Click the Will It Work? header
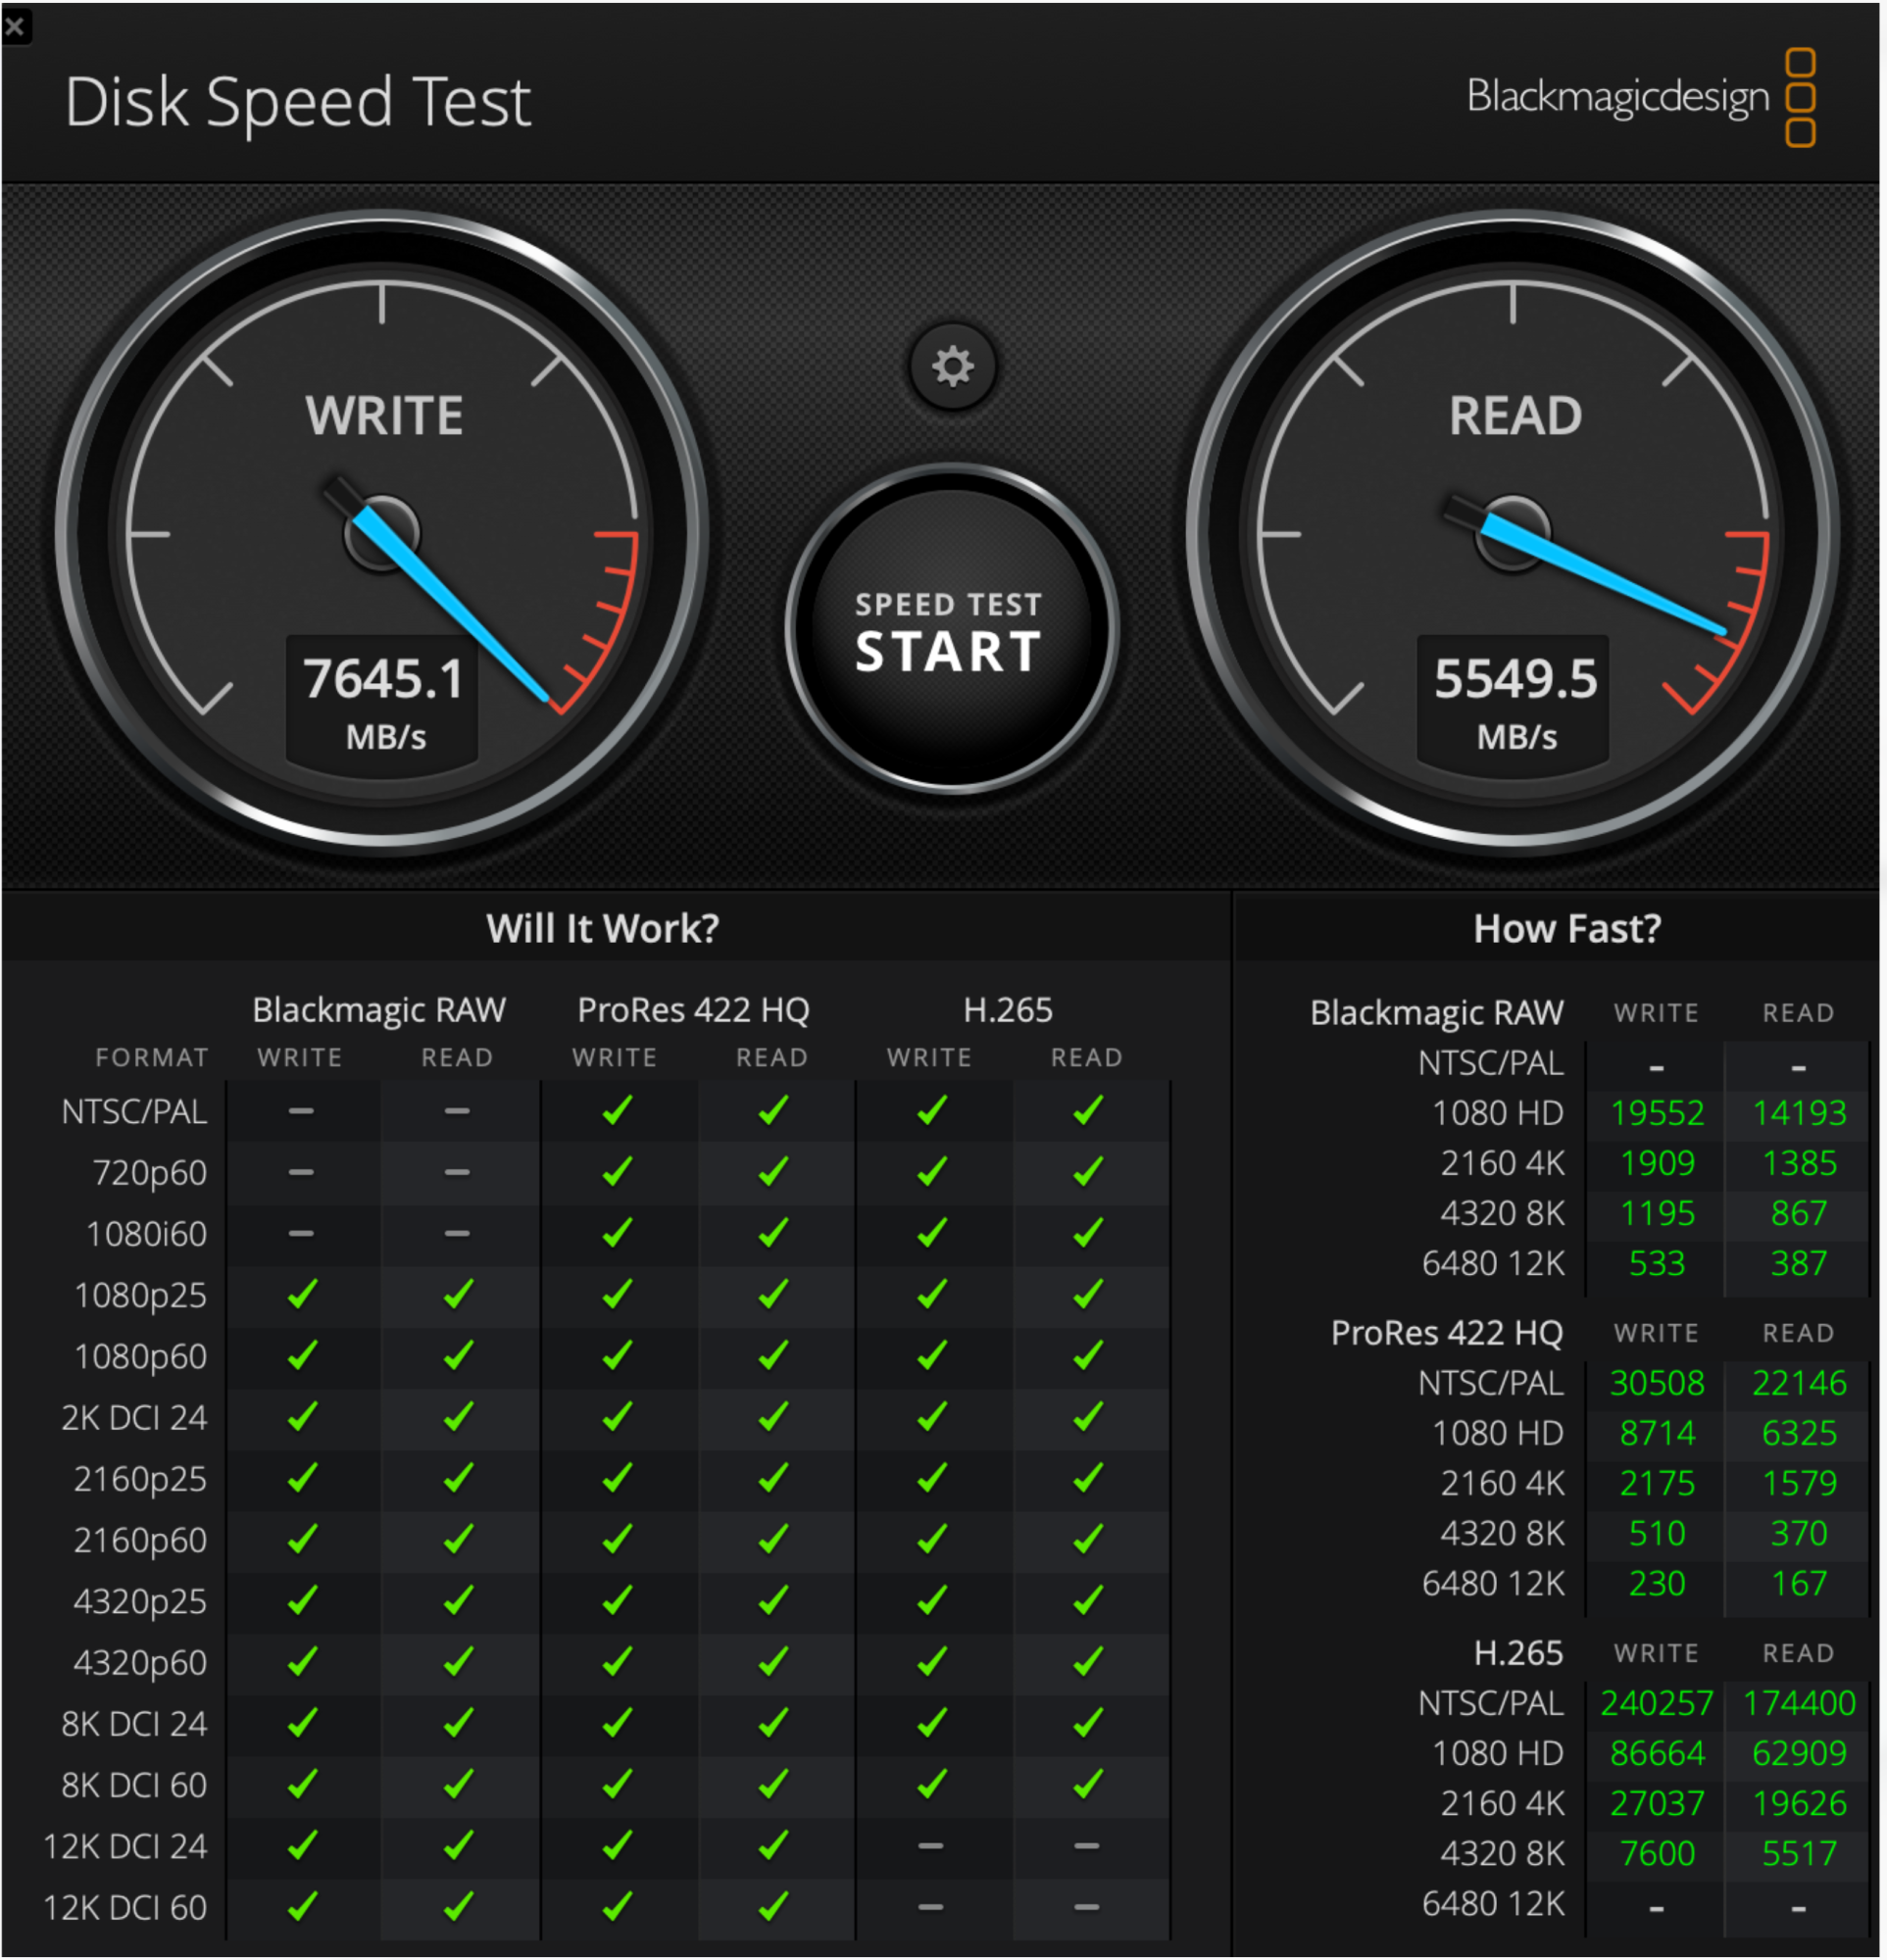This screenshot has height=1960, width=1887. 602,928
